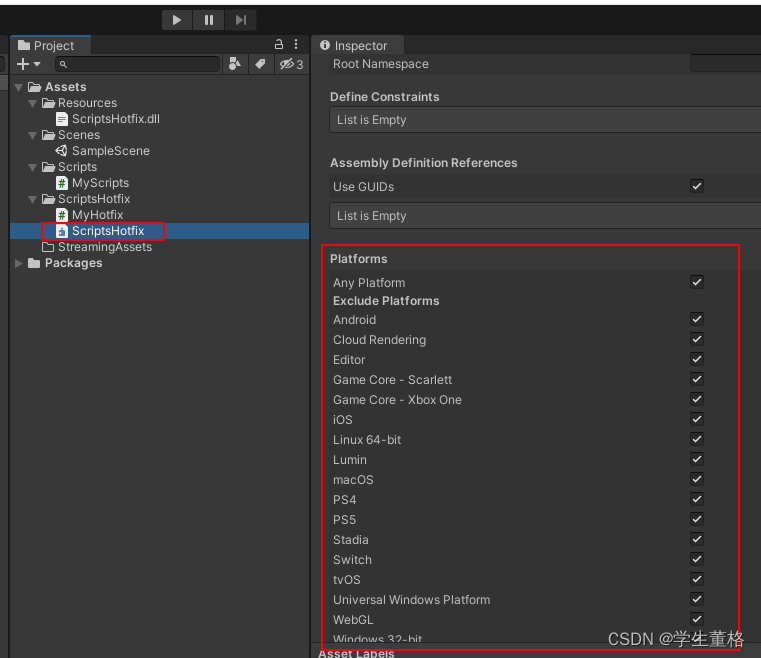Expand the Packages folder arrow
This screenshot has height=658, width=761.
click(19, 263)
